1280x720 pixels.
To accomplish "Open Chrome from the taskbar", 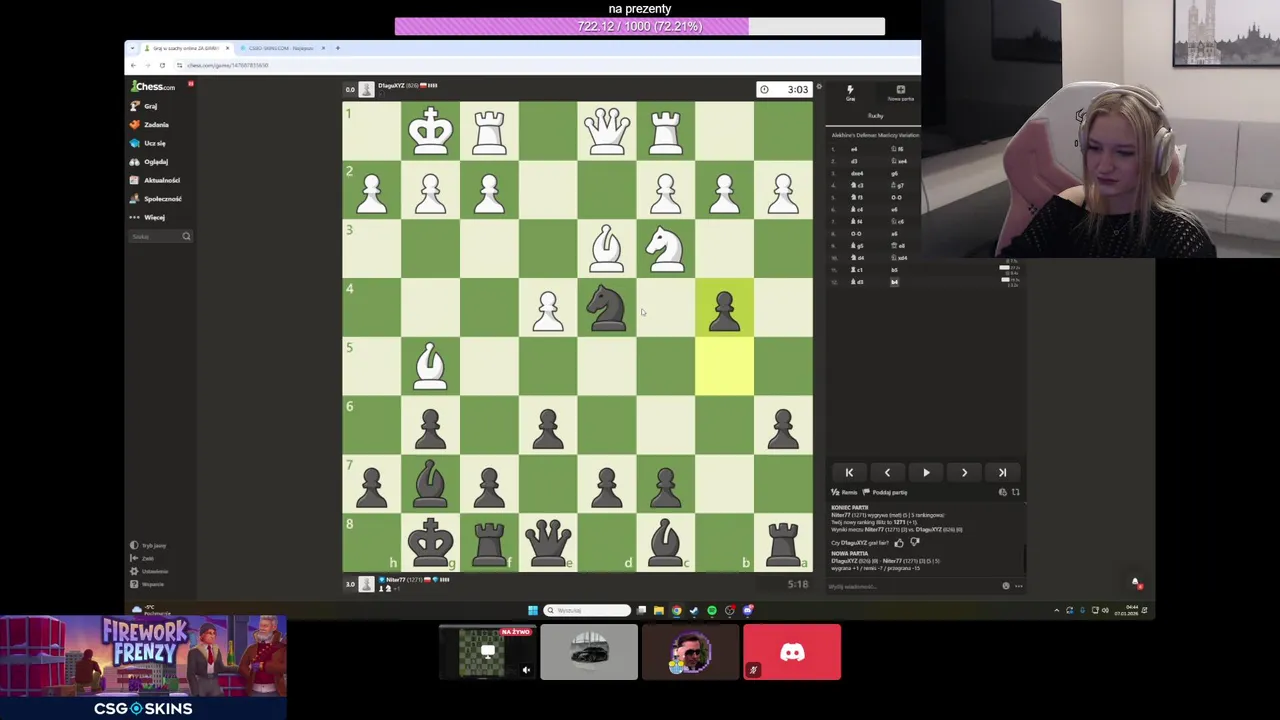I will point(676,610).
